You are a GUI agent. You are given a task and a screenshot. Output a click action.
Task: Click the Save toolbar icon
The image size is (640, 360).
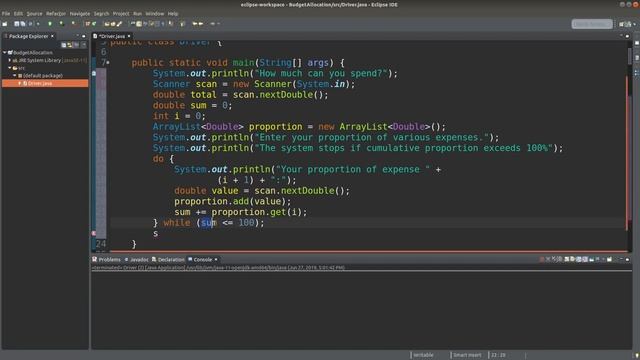(17, 24)
